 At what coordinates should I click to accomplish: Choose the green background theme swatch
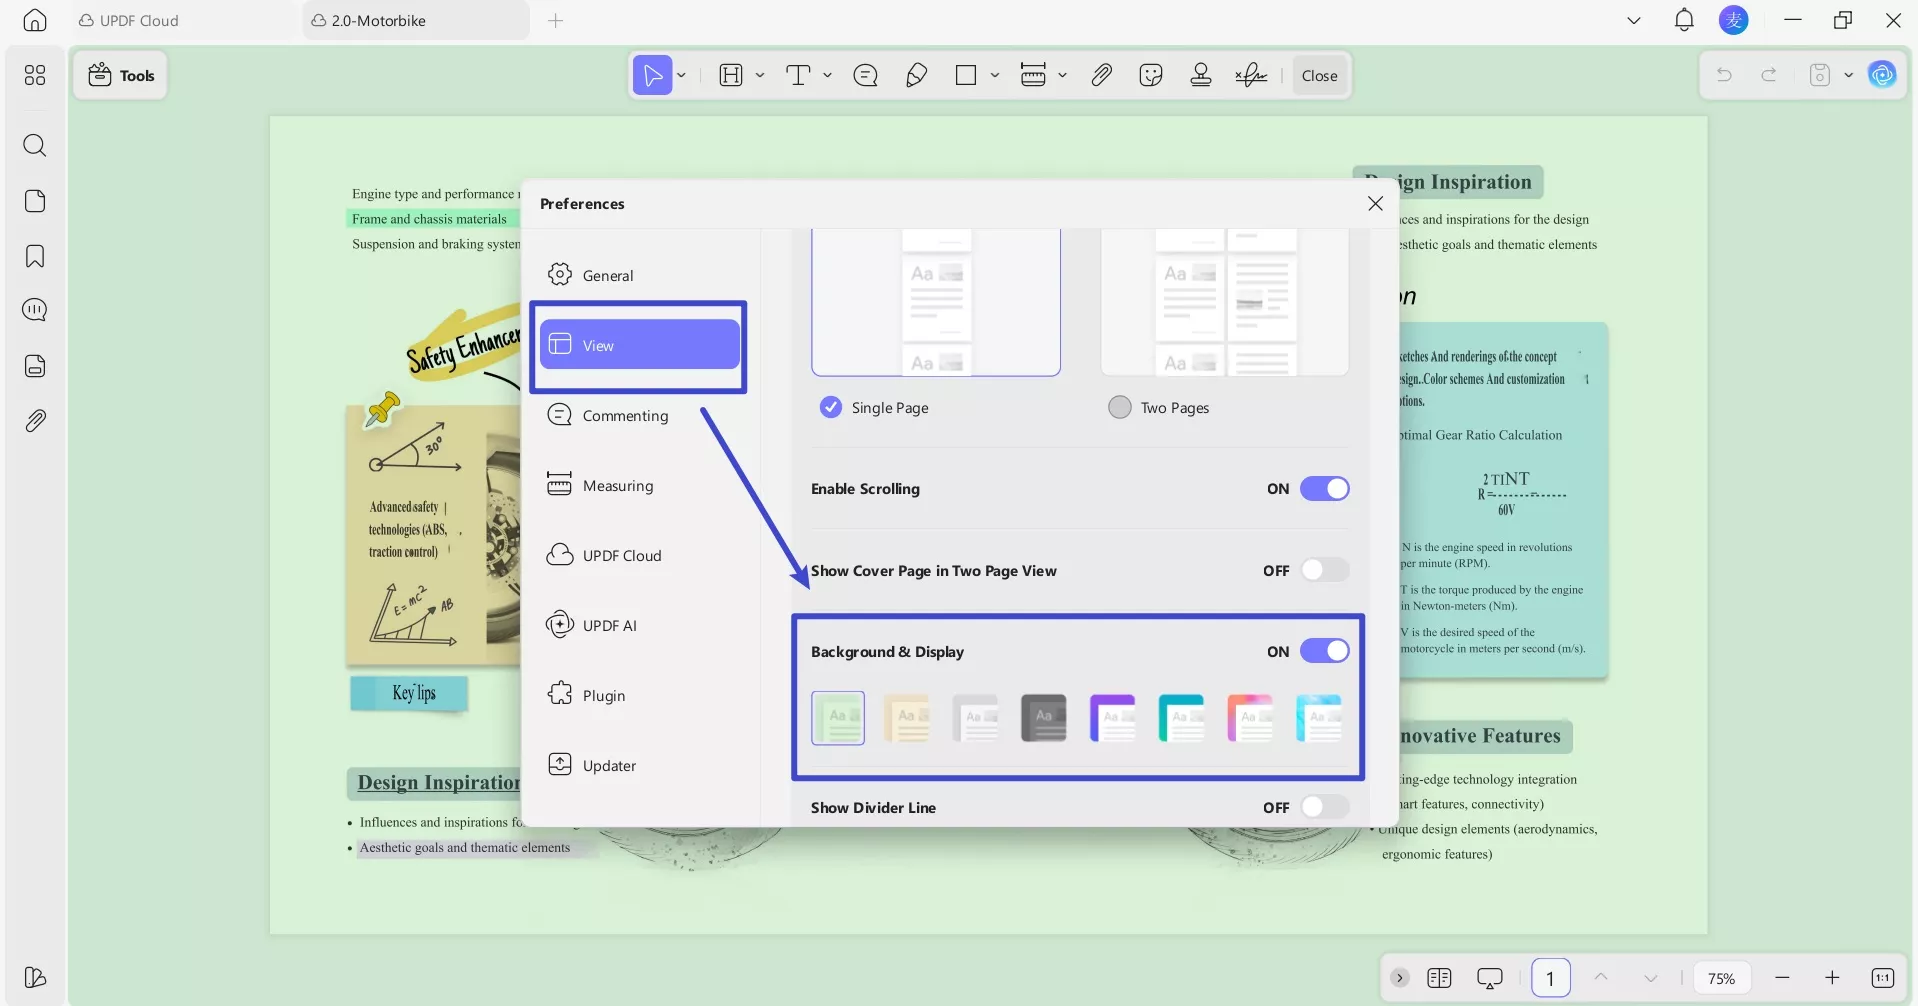[838, 718]
